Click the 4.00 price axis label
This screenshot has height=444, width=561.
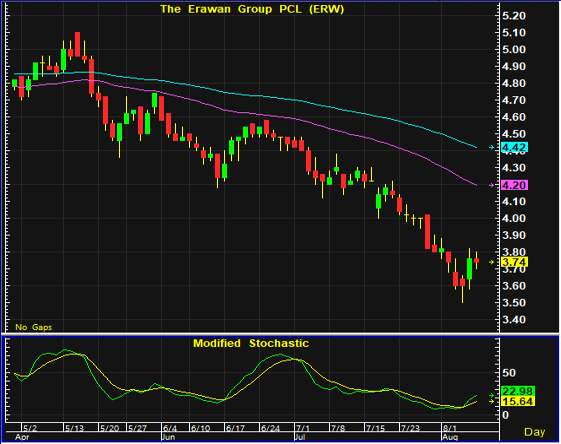514,218
